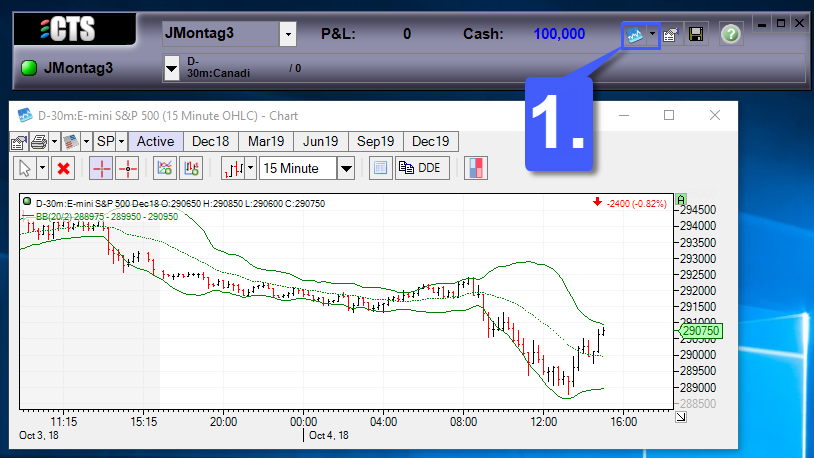Minimize the chart window
Screen dimensions: 814x458
(x=624, y=115)
